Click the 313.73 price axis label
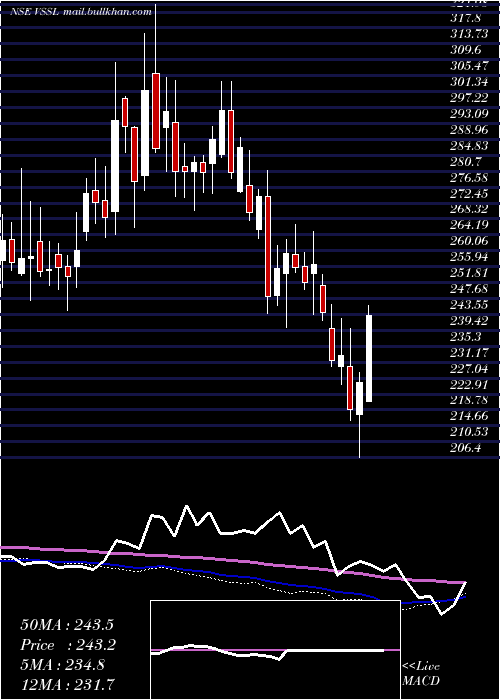 (x=469, y=35)
